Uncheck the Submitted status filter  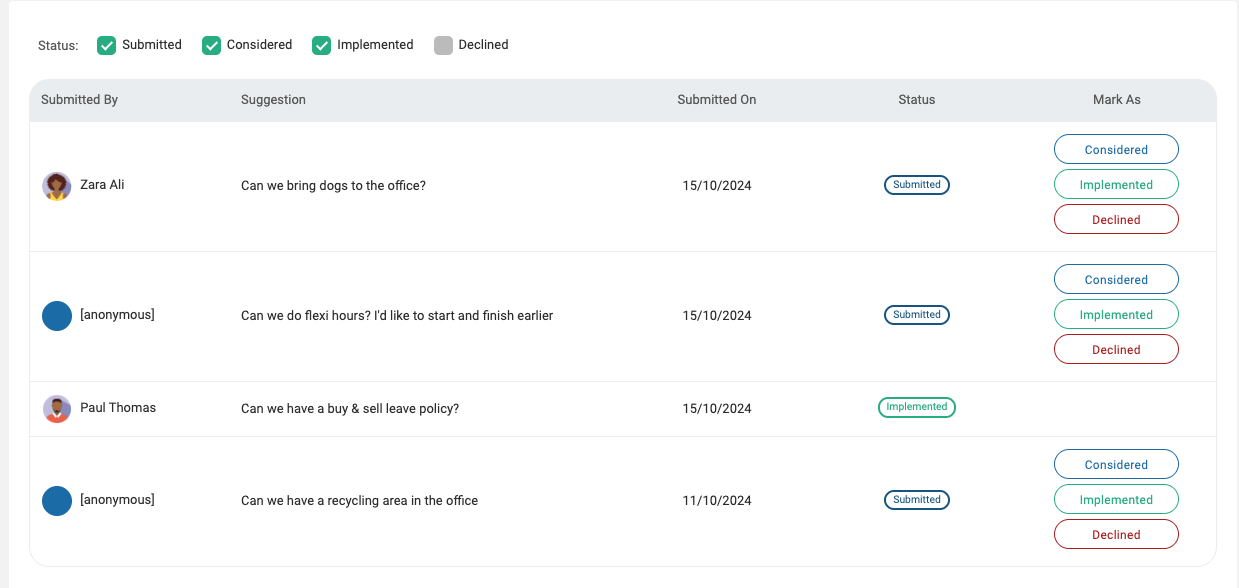(107, 45)
